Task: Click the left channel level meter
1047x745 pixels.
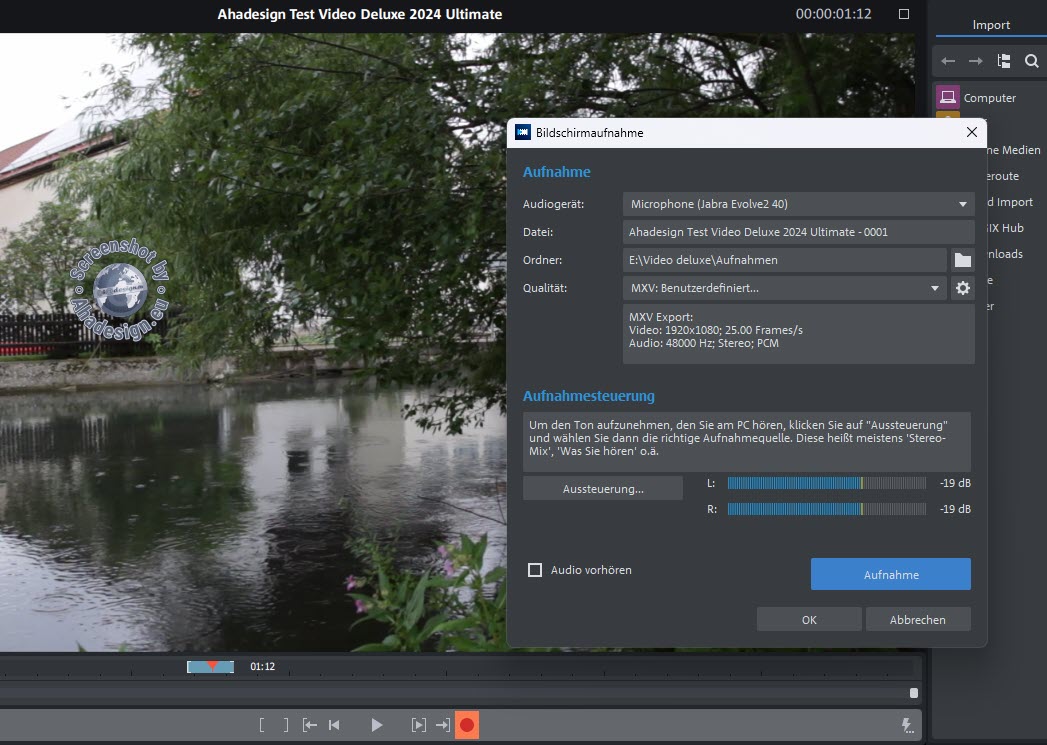Action: click(827, 483)
